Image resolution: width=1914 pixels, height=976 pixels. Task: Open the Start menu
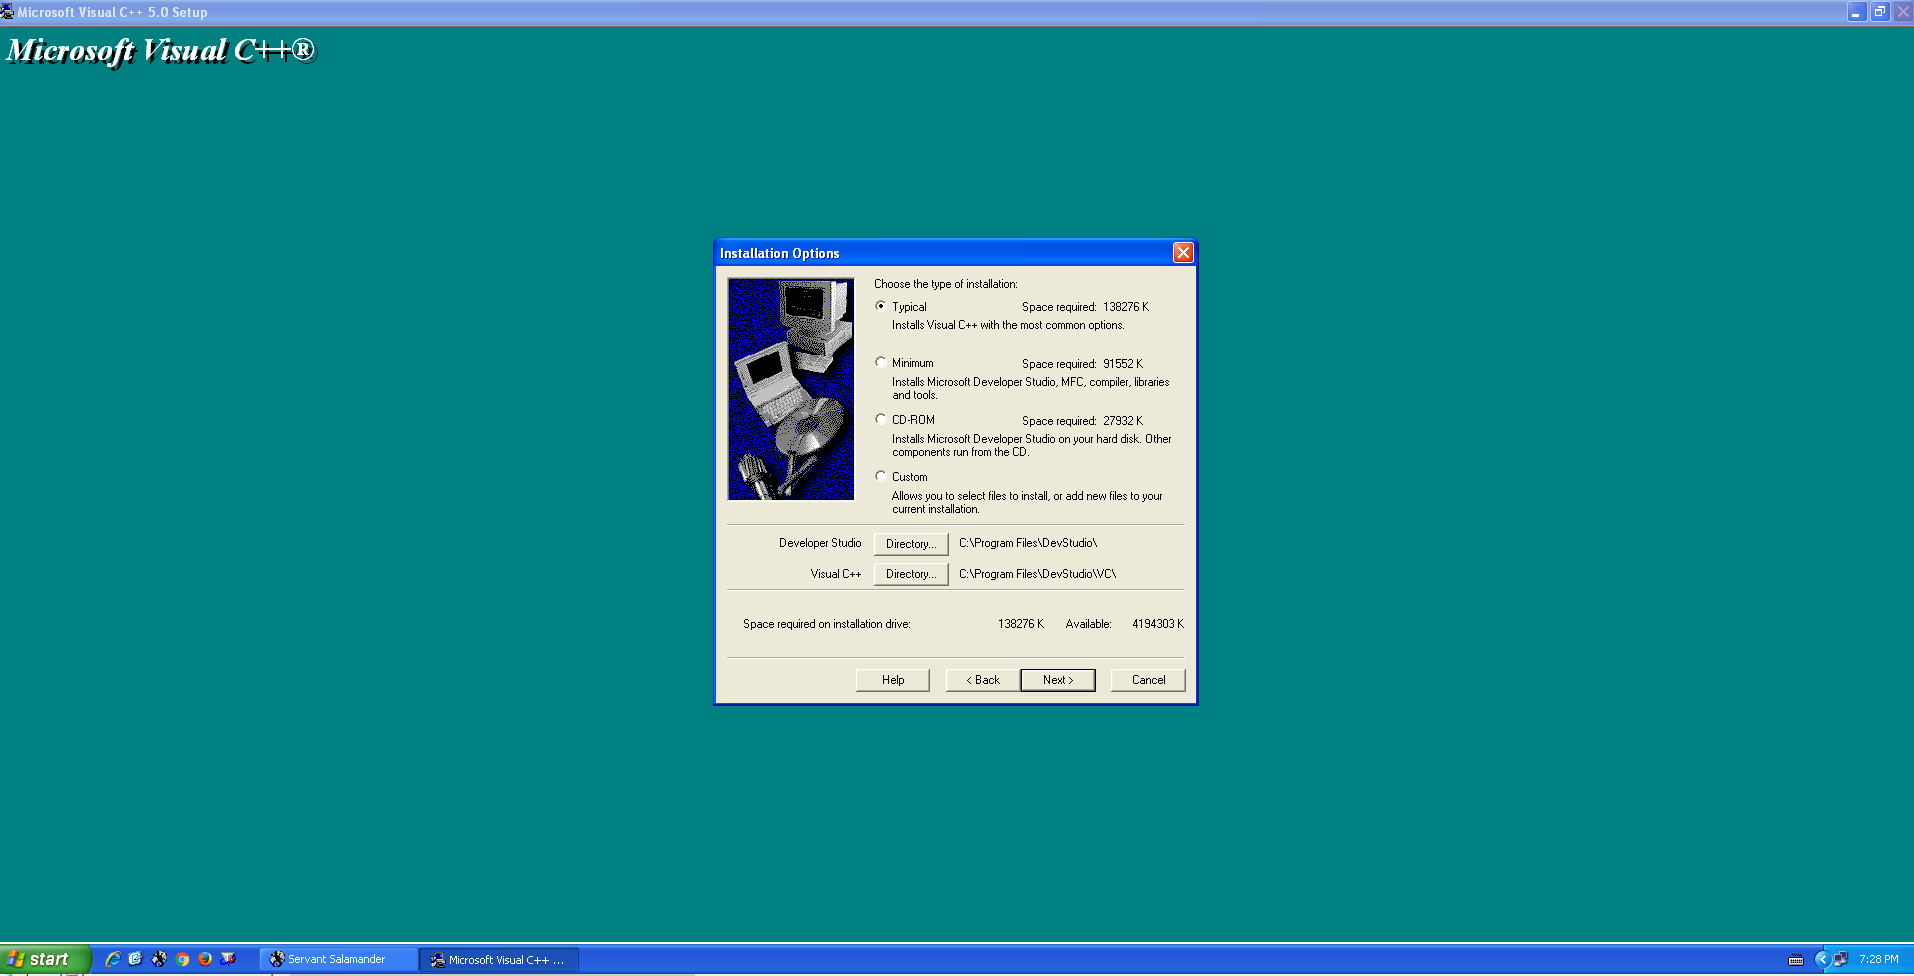tap(45, 959)
